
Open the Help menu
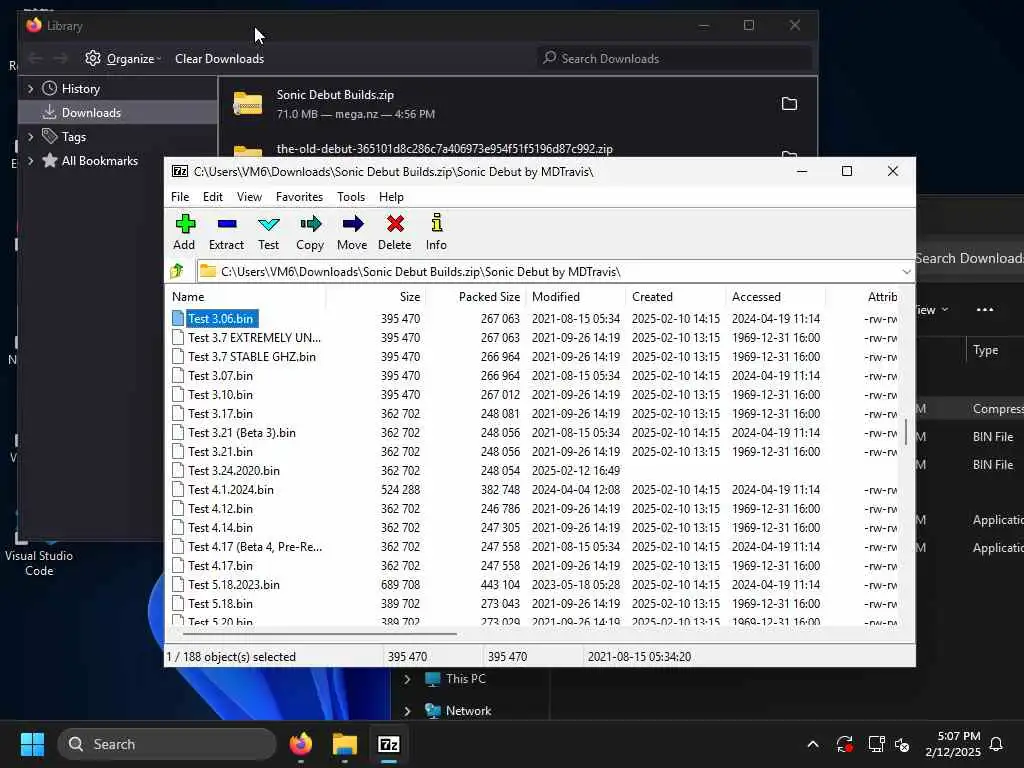391,197
